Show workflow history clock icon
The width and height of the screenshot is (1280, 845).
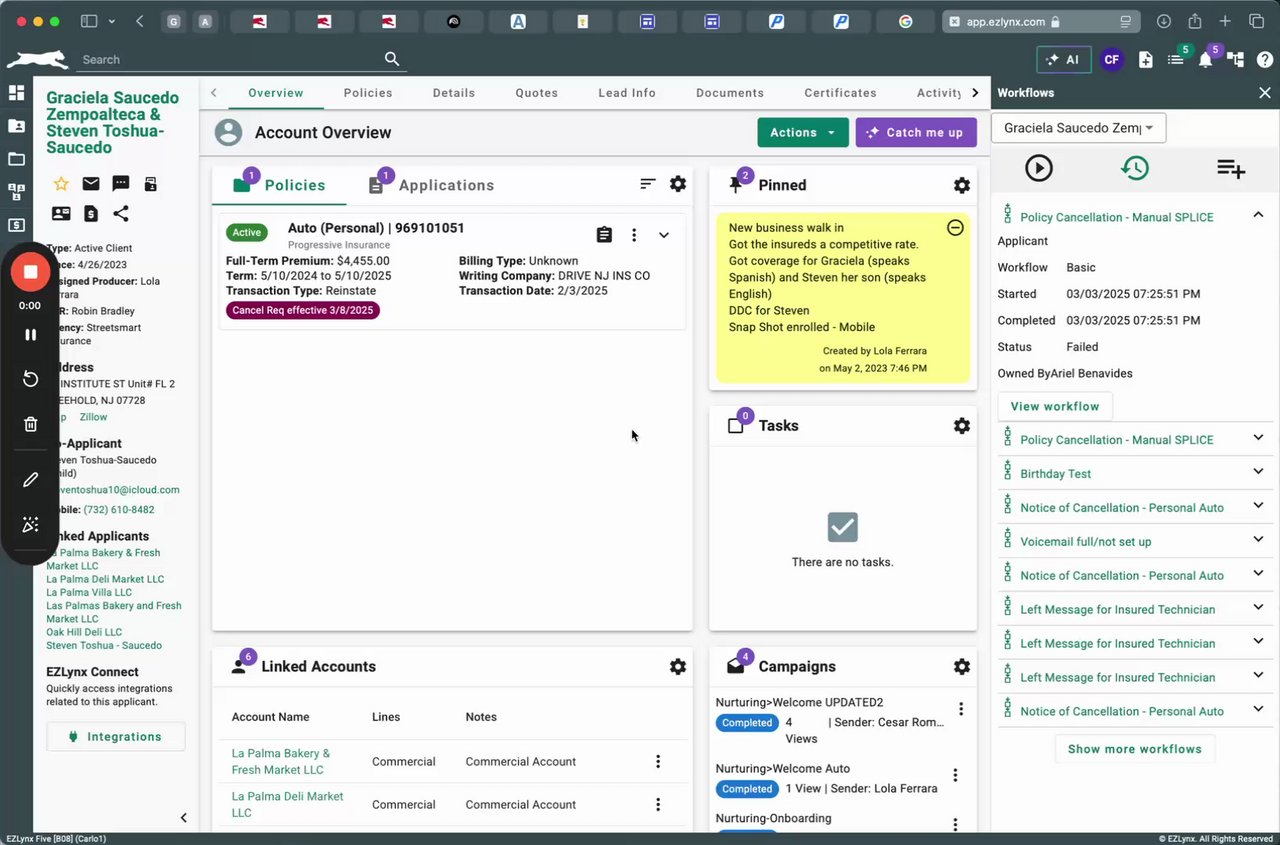pos(1135,168)
